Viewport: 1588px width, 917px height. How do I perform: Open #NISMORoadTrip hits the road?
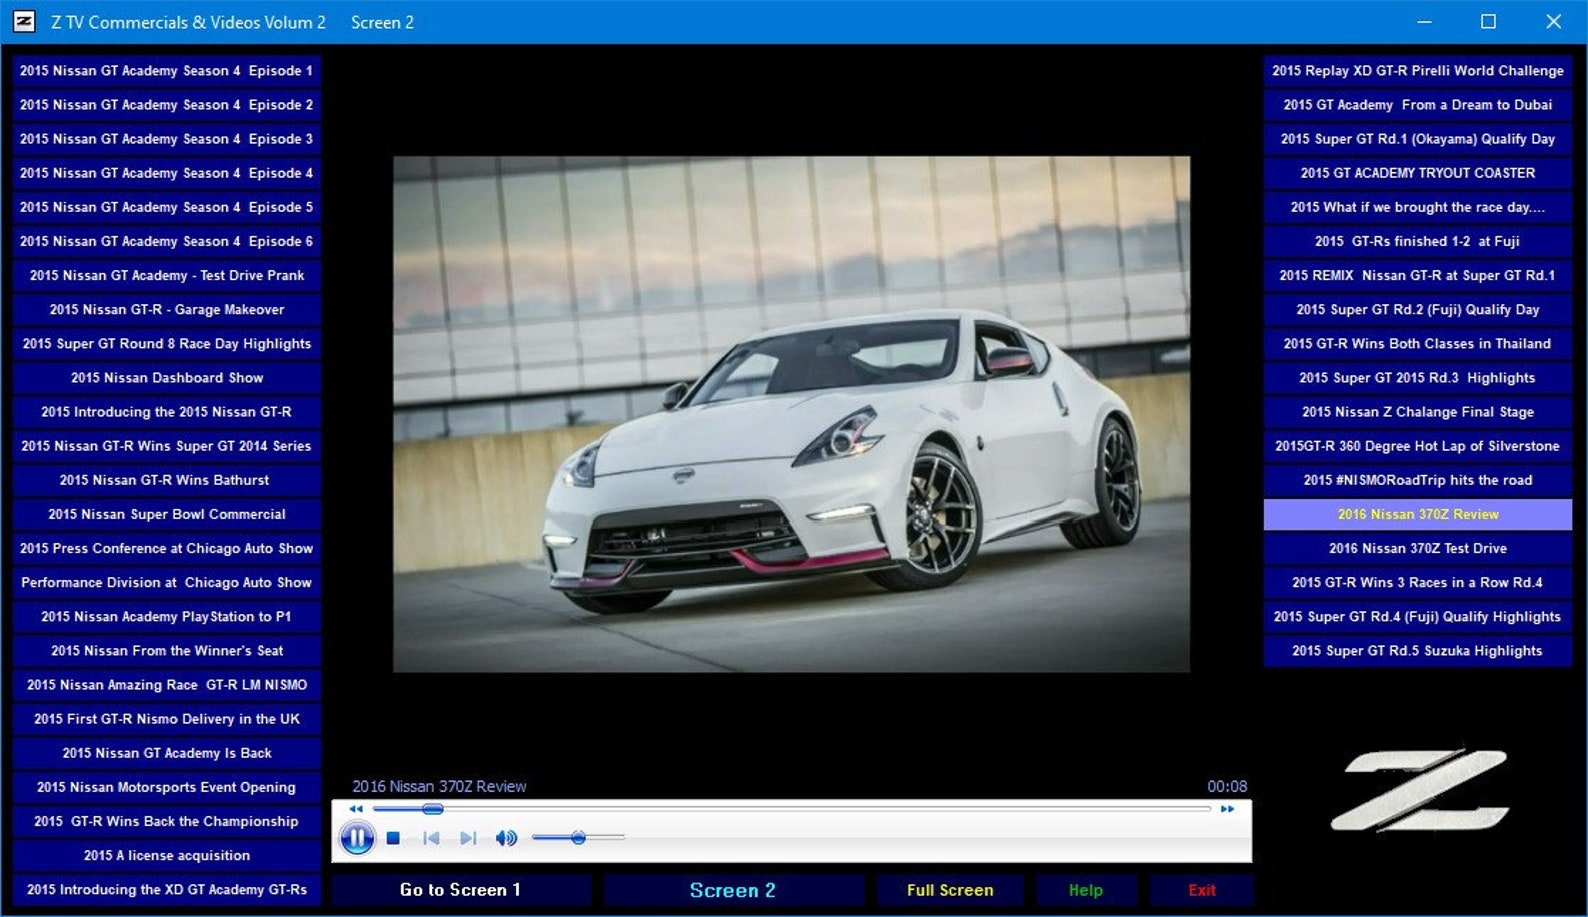(x=1418, y=480)
